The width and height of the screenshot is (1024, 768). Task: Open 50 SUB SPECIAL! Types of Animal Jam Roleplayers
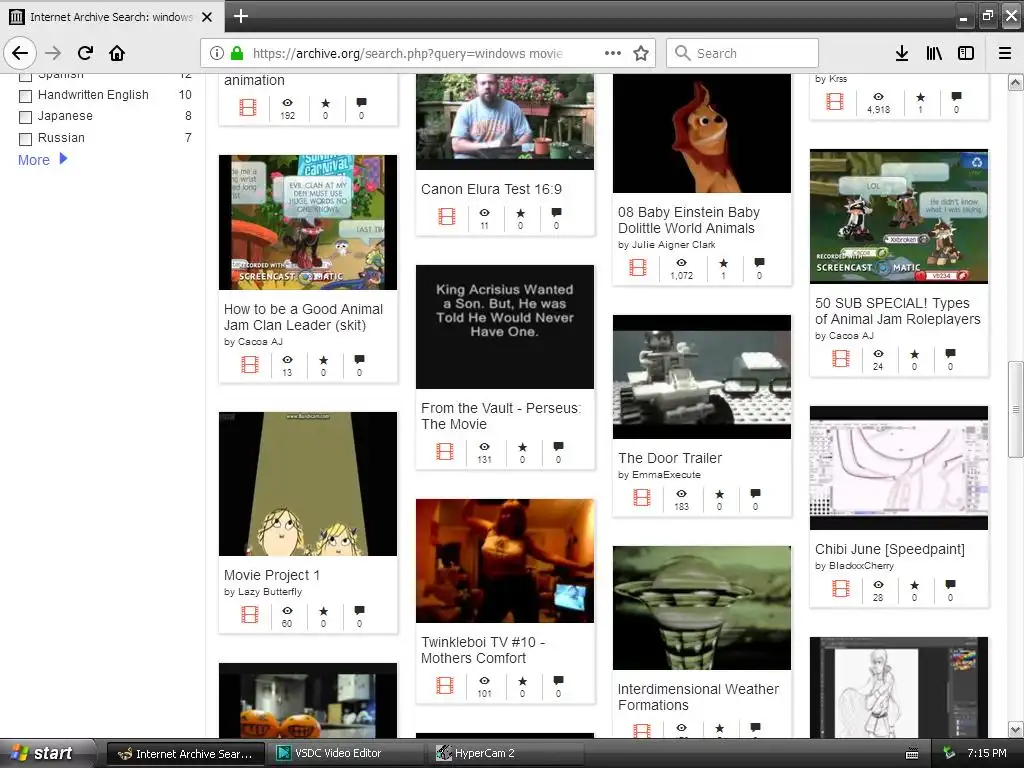[x=898, y=311]
